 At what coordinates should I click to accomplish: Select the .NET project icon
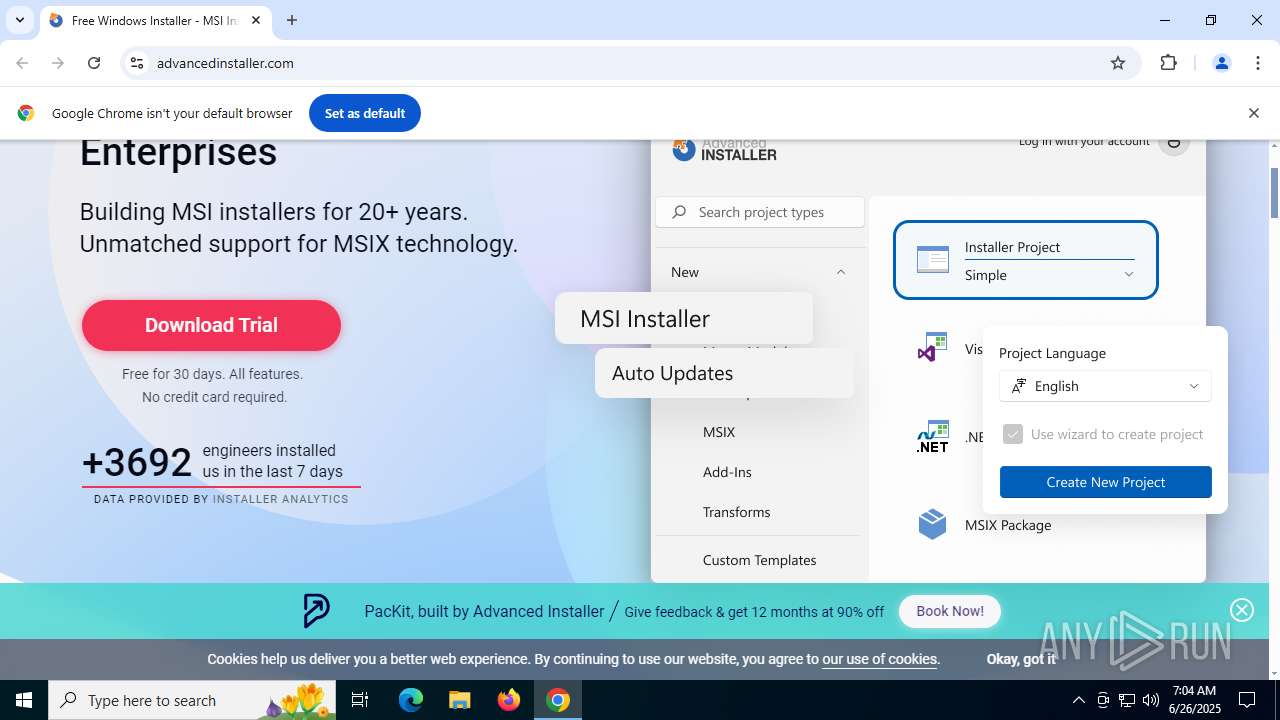(x=932, y=437)
